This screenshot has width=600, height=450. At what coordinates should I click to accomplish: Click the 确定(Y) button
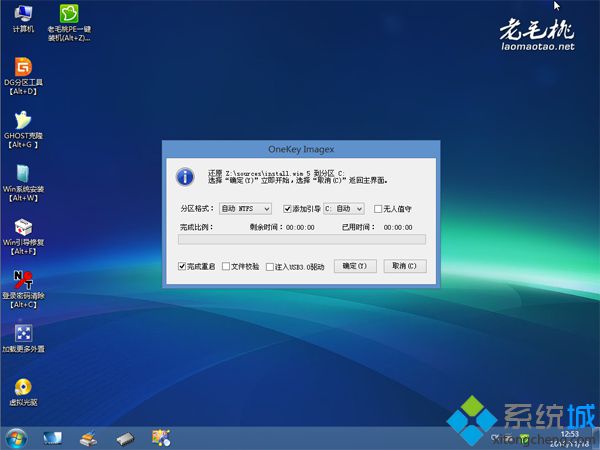[x=355, y=266]
